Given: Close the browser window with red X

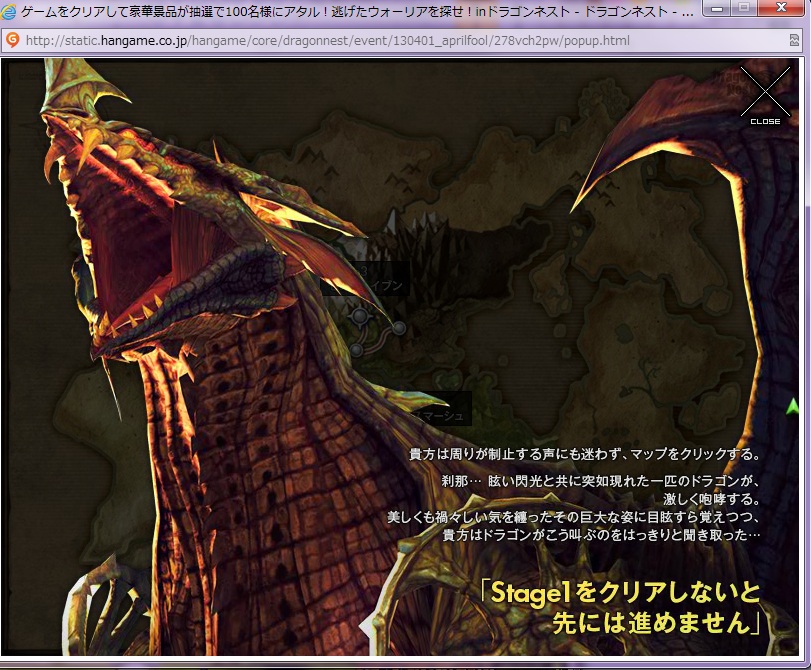Looking at the screenshot, I should coord(782,8).
